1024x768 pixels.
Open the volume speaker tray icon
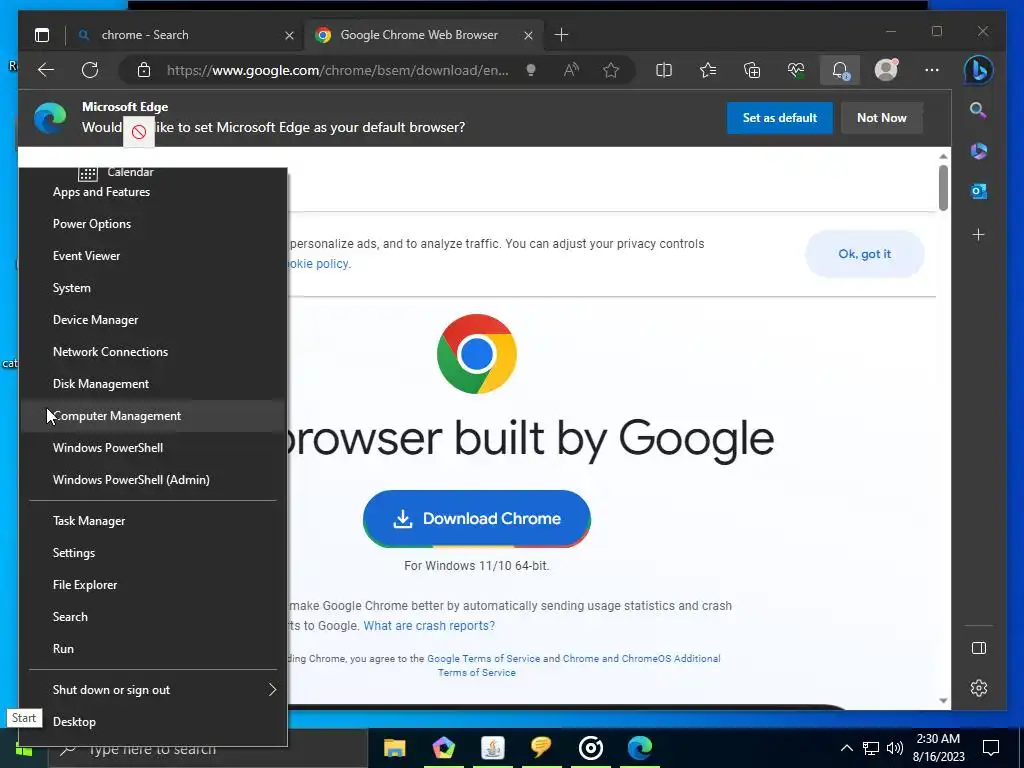point(895,748)
